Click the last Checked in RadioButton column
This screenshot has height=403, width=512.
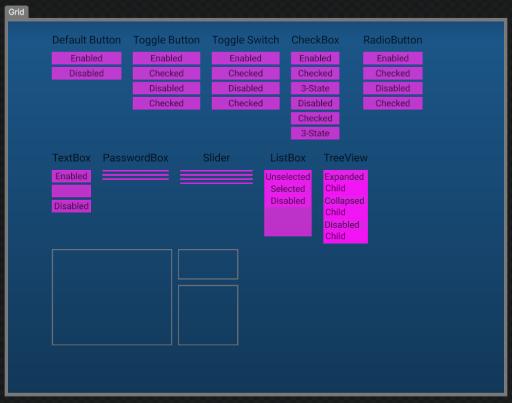[393, 103]
